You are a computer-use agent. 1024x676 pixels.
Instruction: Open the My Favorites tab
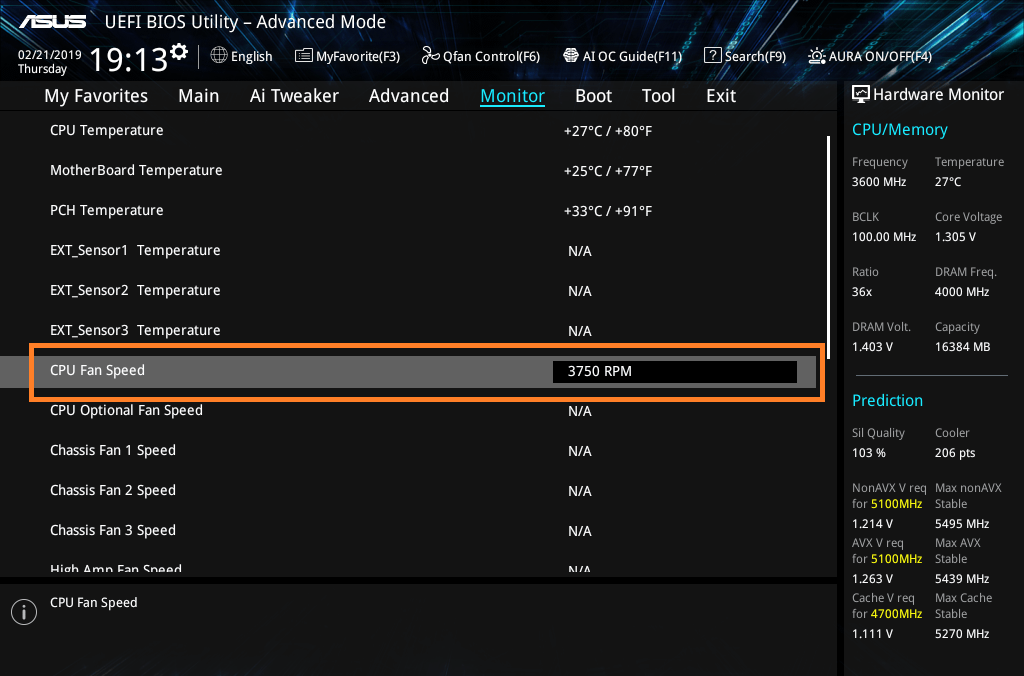[96, 96]
